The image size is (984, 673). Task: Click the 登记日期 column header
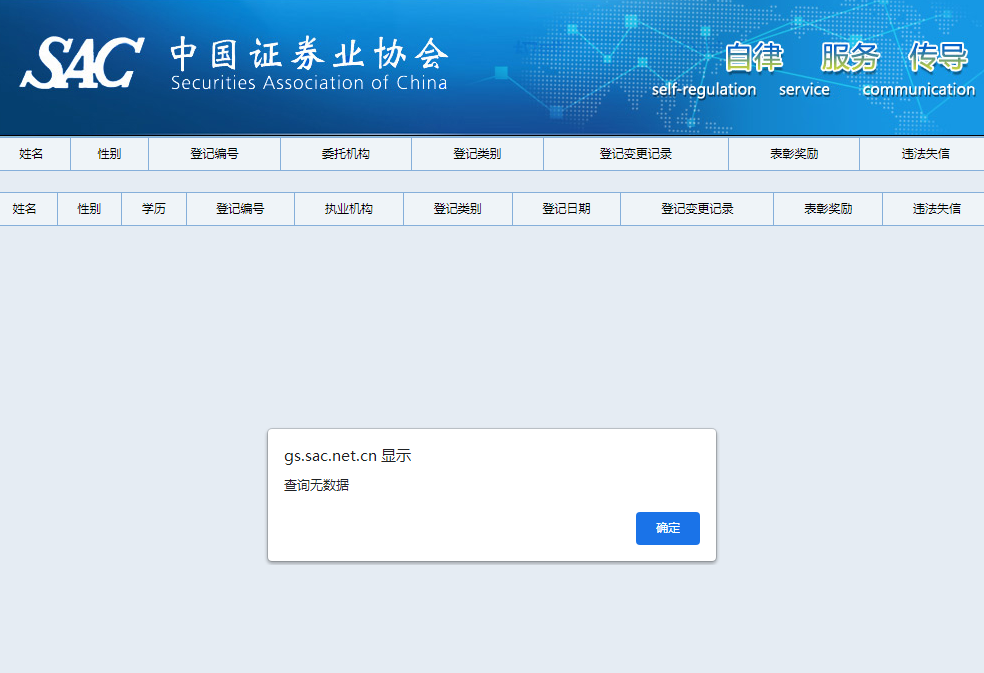click(566, 209)
